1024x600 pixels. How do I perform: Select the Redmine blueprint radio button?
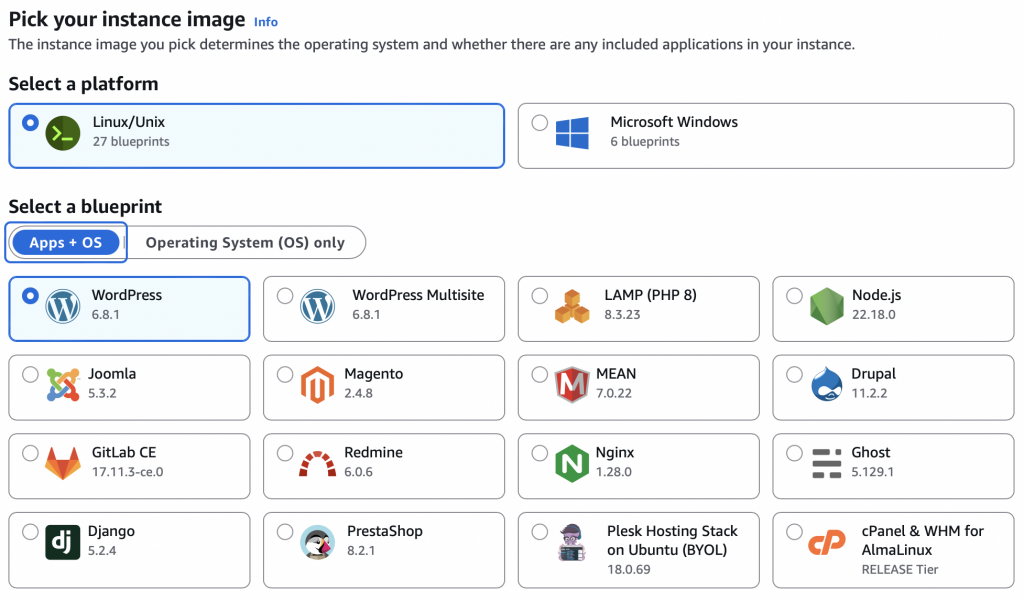285,453
